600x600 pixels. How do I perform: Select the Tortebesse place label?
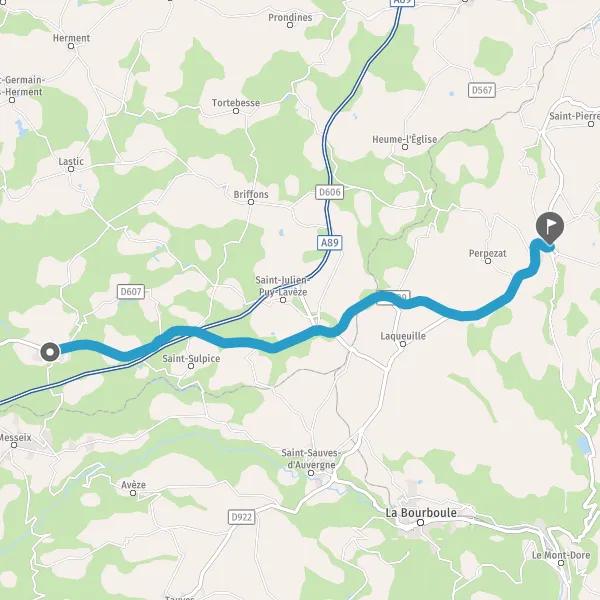[x=236, y=103]
